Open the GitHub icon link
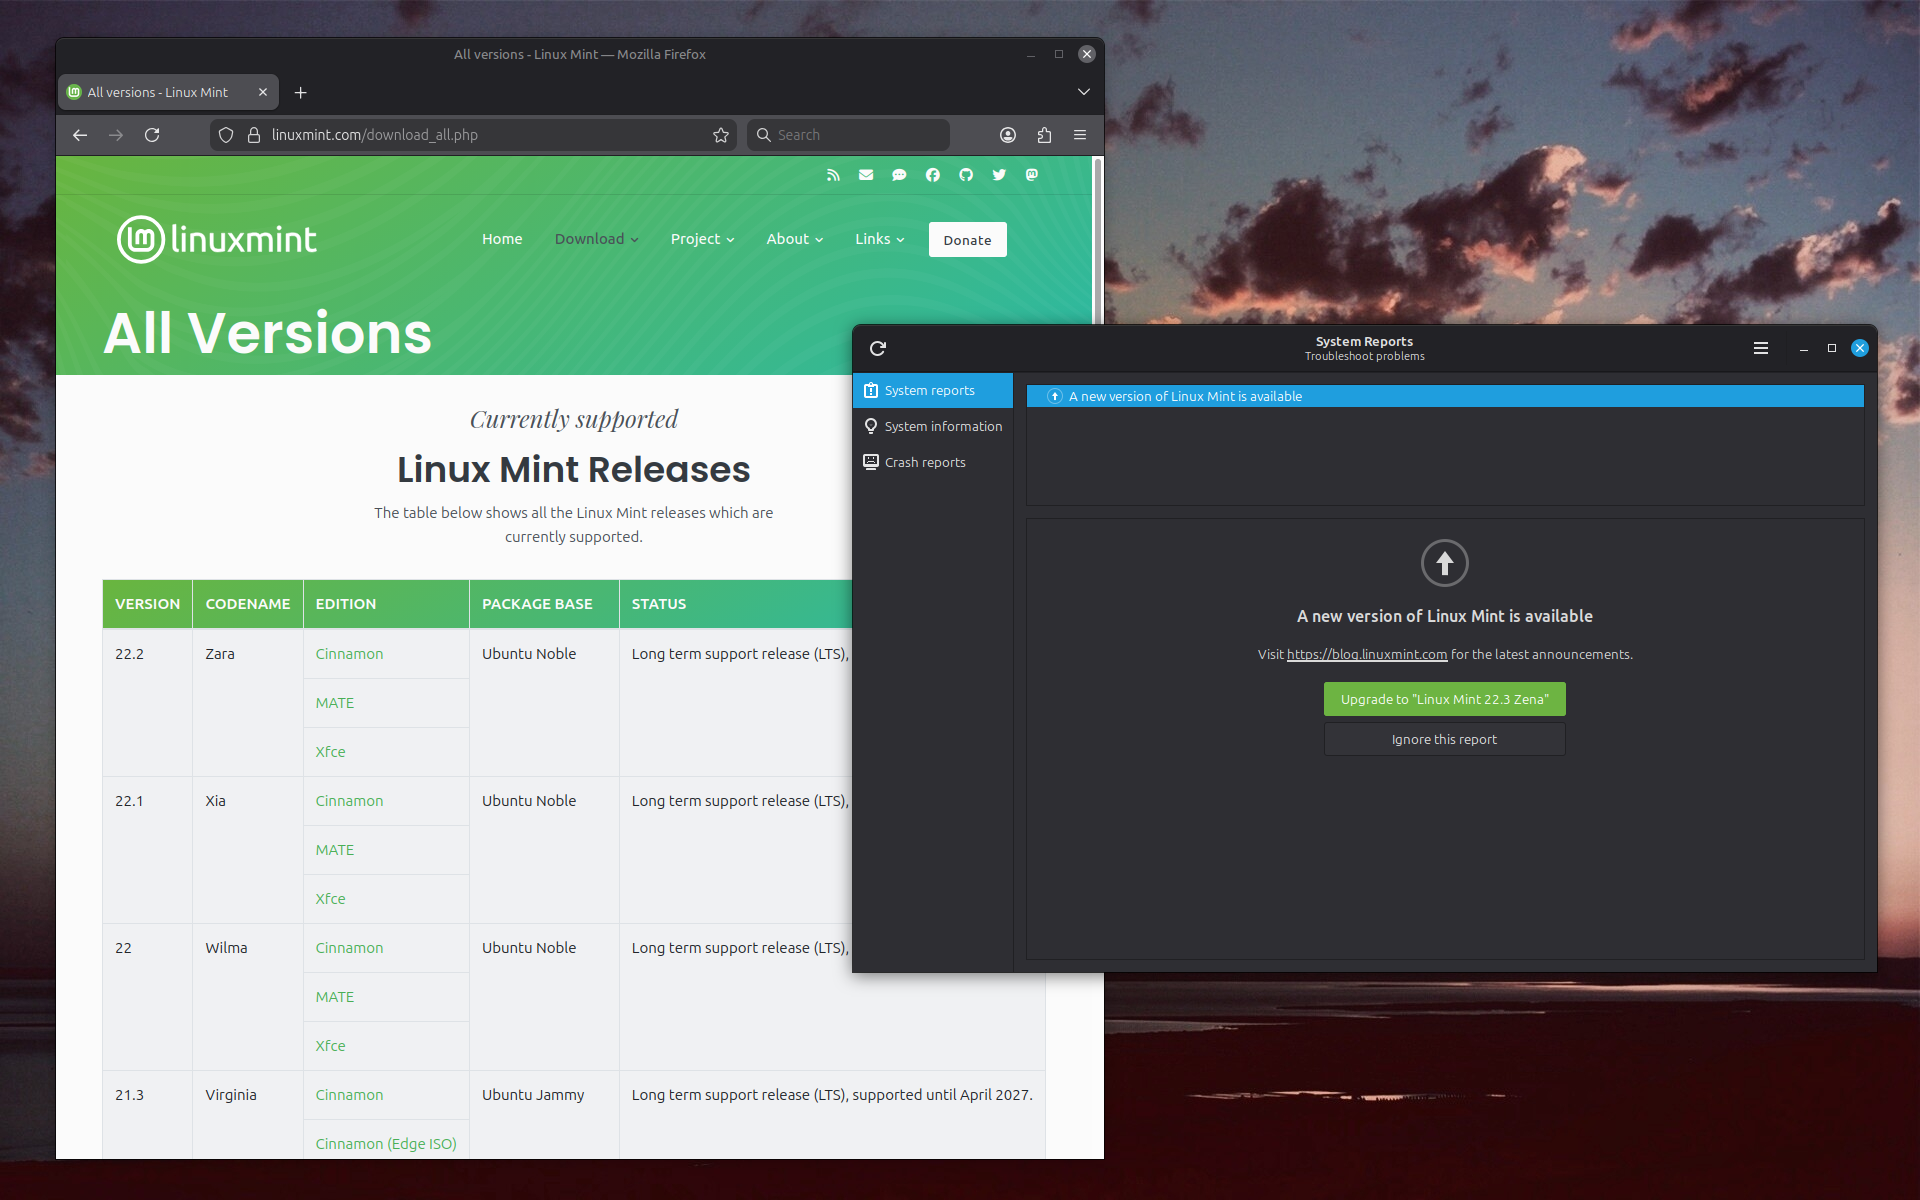 pos(966,175)
